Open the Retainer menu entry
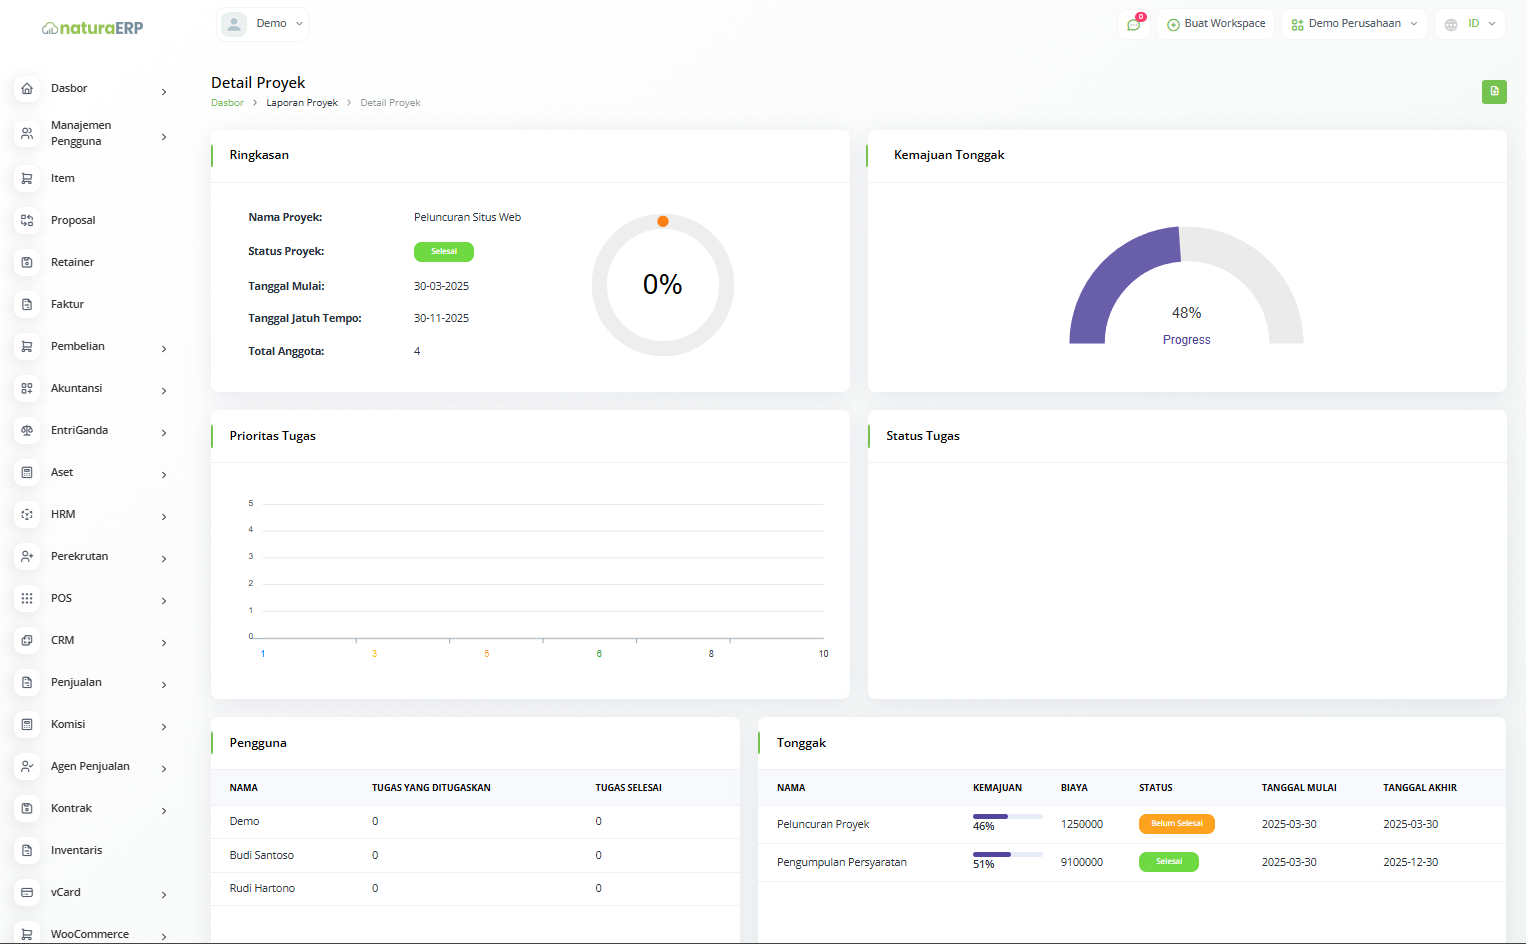 click(73, 263)
